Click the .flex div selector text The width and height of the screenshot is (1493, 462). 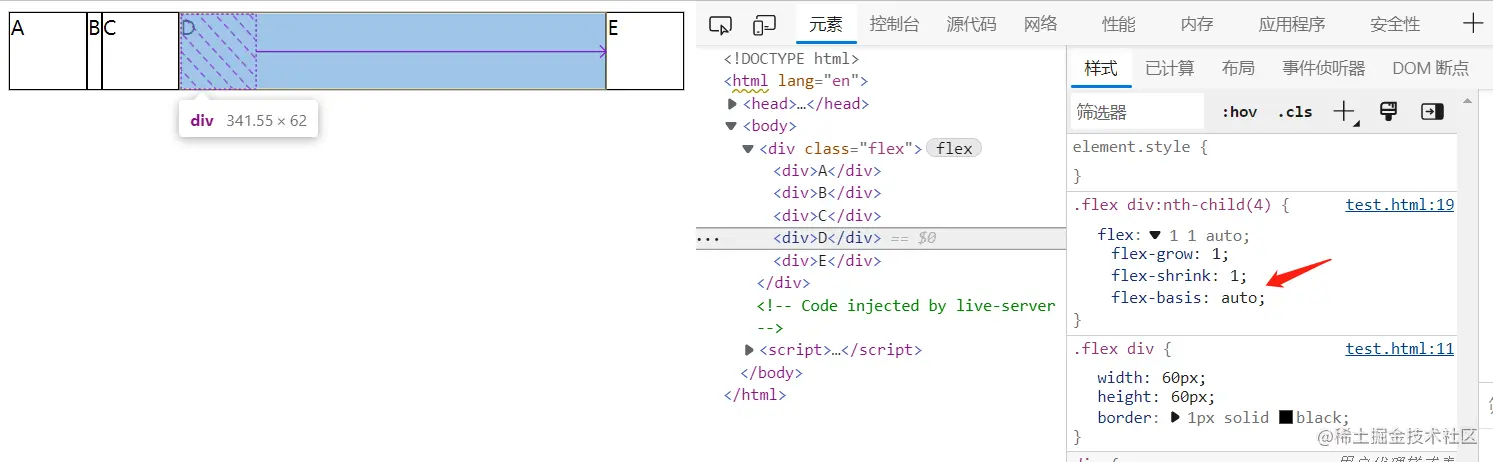[x=1113, y=349]
